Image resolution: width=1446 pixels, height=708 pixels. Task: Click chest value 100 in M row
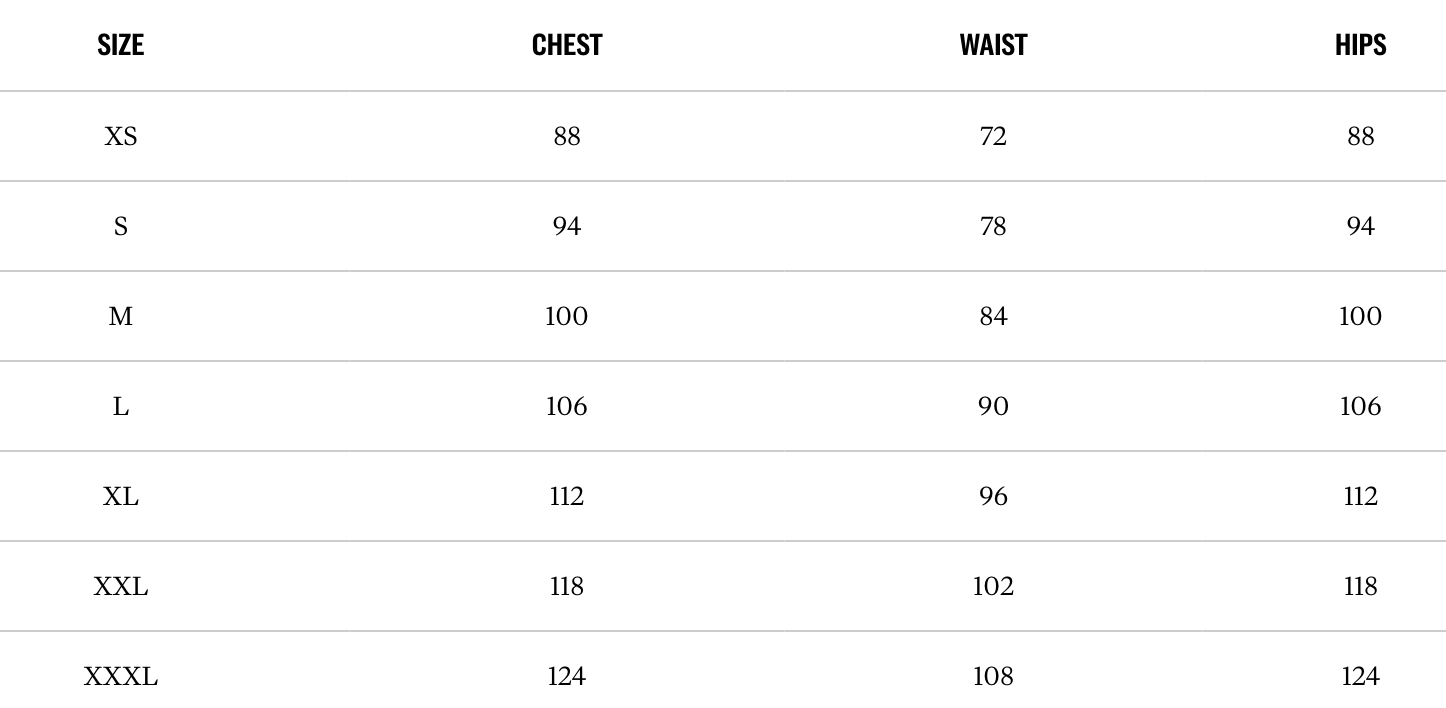(567, 316)
